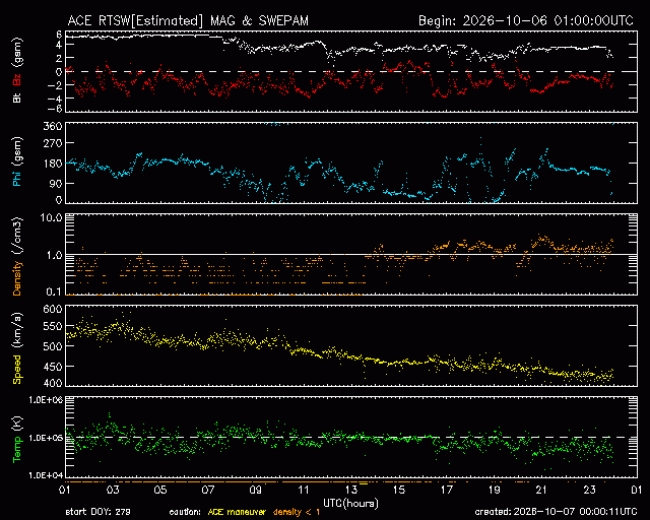
Task: Click the '05' hour label on time axis
Action: [160, 490]
